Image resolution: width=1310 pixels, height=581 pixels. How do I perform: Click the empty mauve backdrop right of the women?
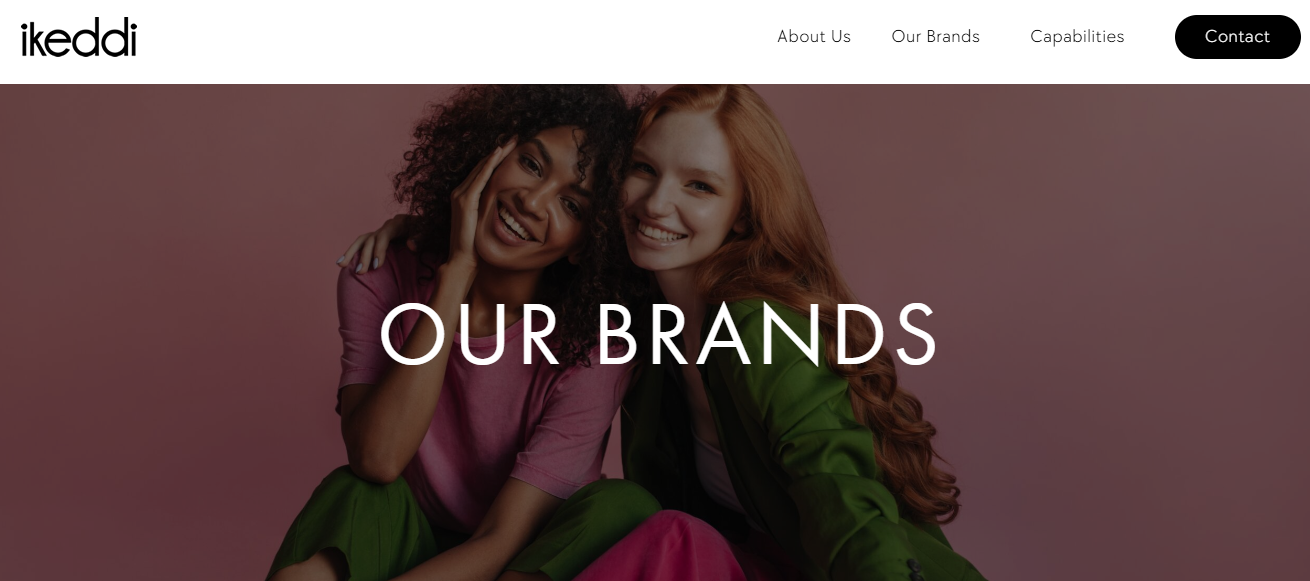point(1130,330)
